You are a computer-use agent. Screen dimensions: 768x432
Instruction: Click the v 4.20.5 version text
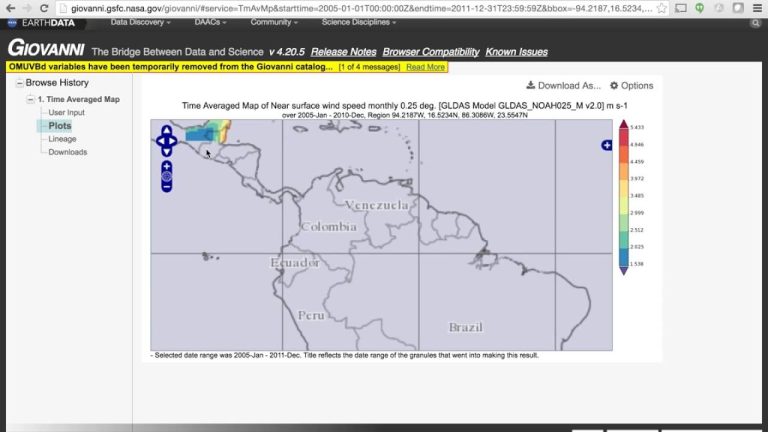coord(287,52)
